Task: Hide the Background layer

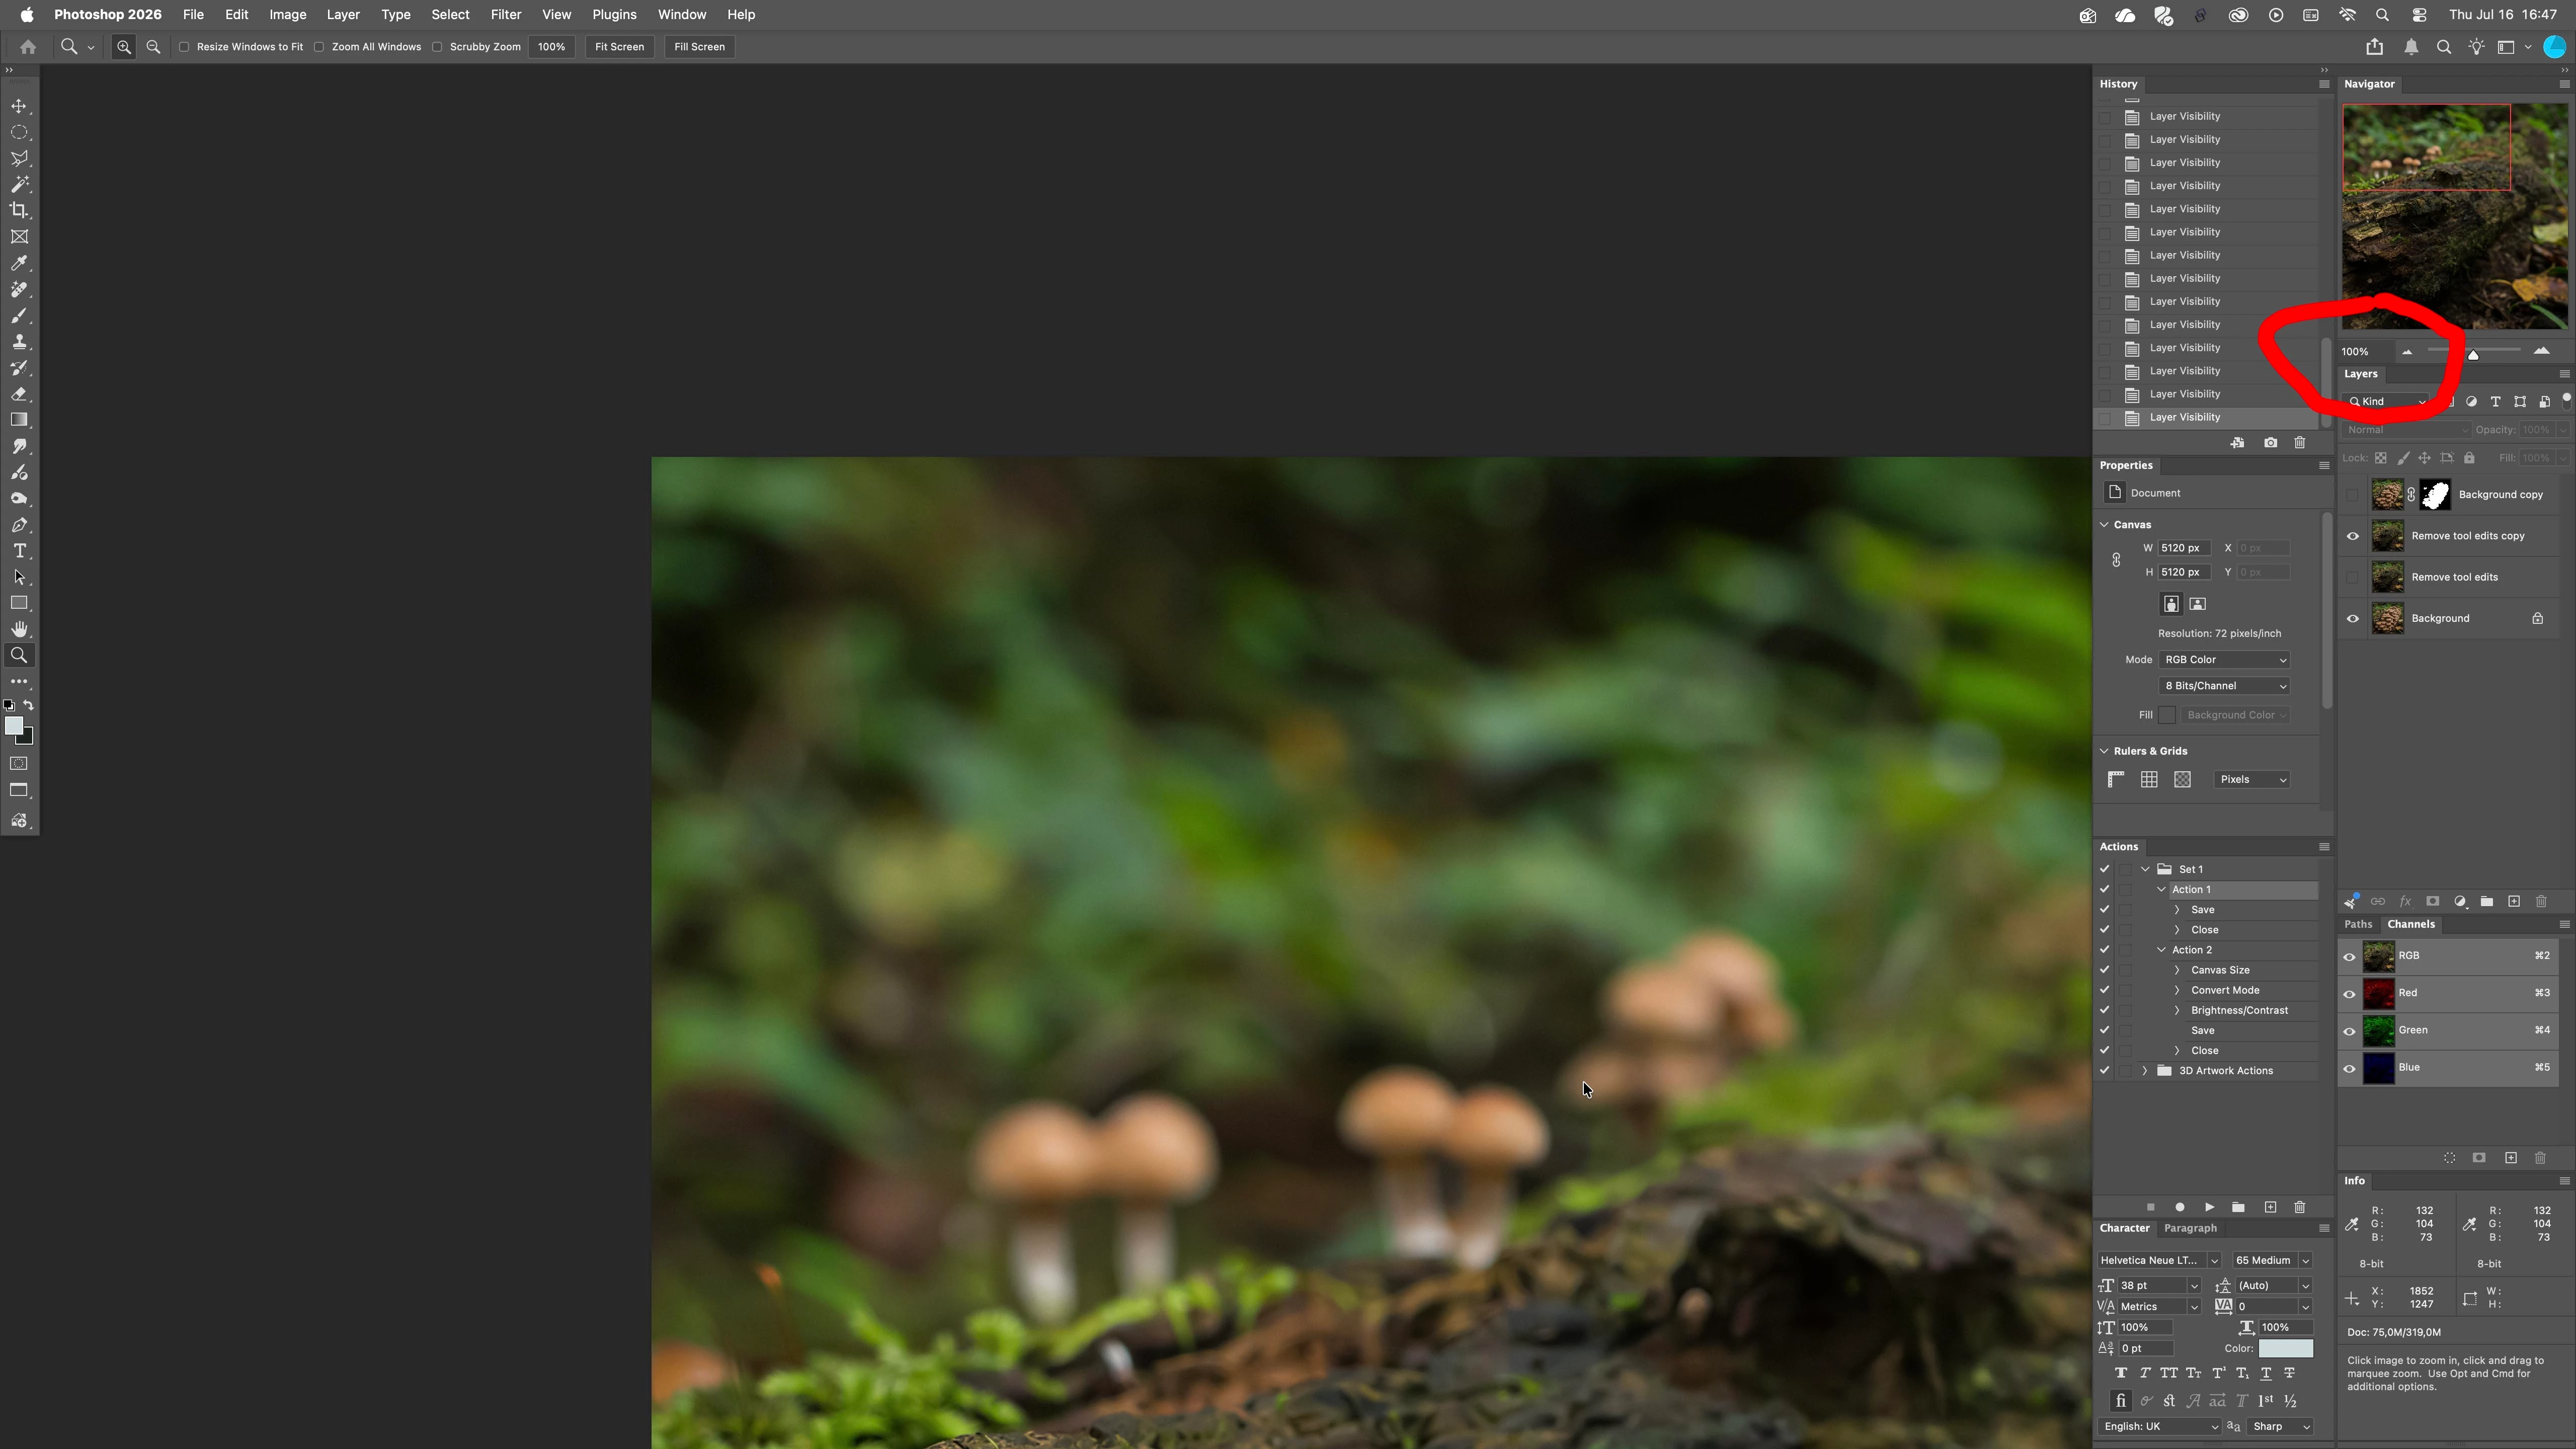Action: click(x=2352, y=618)
